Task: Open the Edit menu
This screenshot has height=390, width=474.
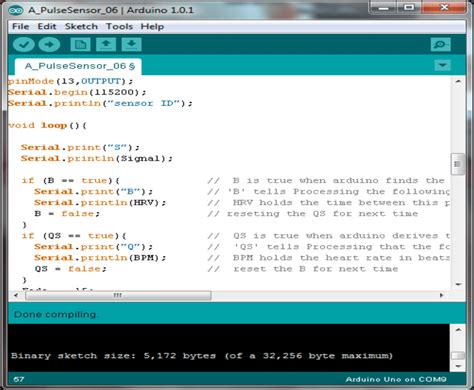Action: click(x=47, y=26)
